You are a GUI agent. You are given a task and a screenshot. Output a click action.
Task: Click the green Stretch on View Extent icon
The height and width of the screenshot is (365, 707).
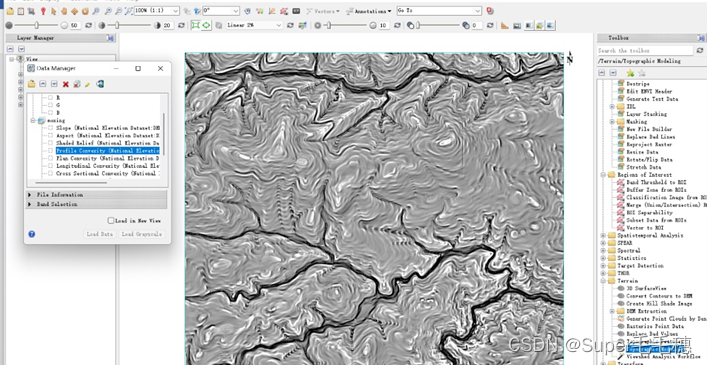pos(195,25)
